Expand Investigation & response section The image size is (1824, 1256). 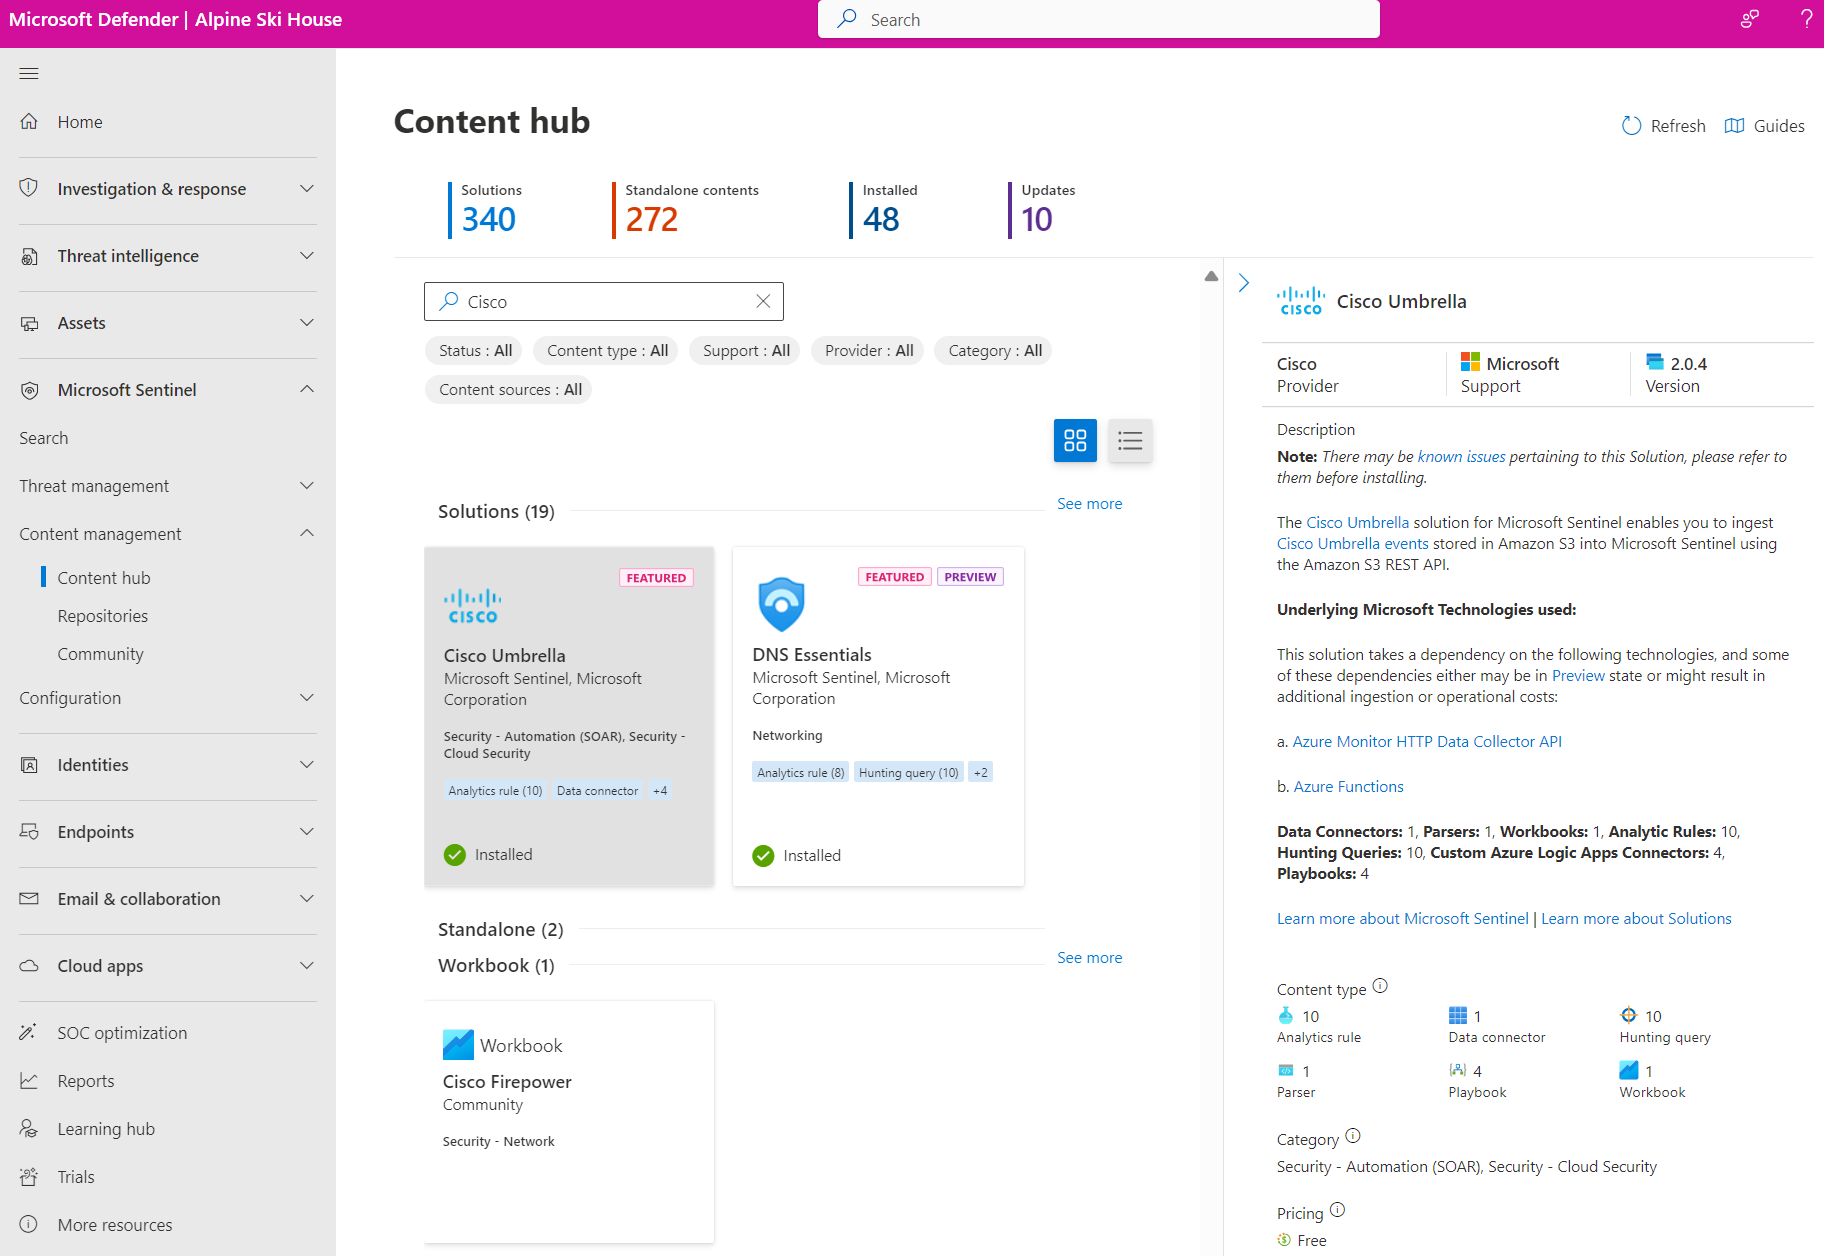coord(307,188)
